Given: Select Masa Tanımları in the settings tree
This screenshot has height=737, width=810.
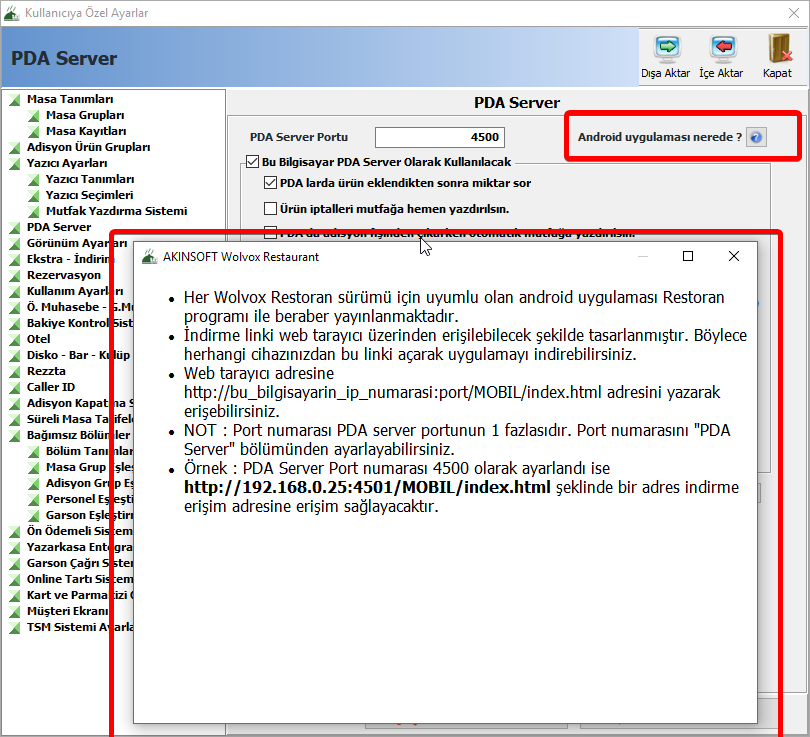Looking at the screenshot, I should click(70, 99).
